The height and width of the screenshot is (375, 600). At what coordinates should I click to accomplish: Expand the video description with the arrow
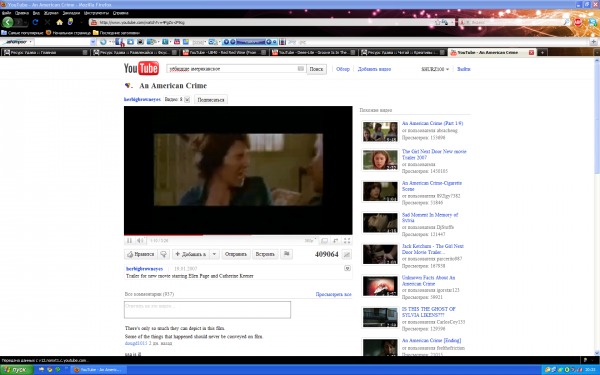[347, 268]
